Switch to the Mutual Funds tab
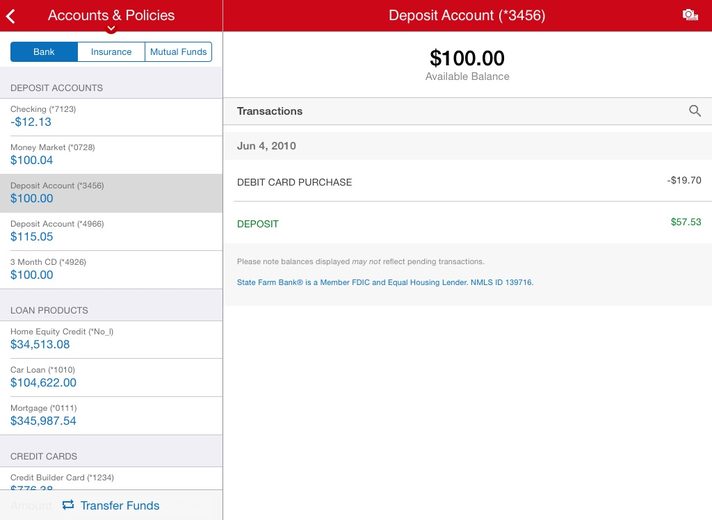712x520 pixels. pyautogui.click(x=178, y=52)
